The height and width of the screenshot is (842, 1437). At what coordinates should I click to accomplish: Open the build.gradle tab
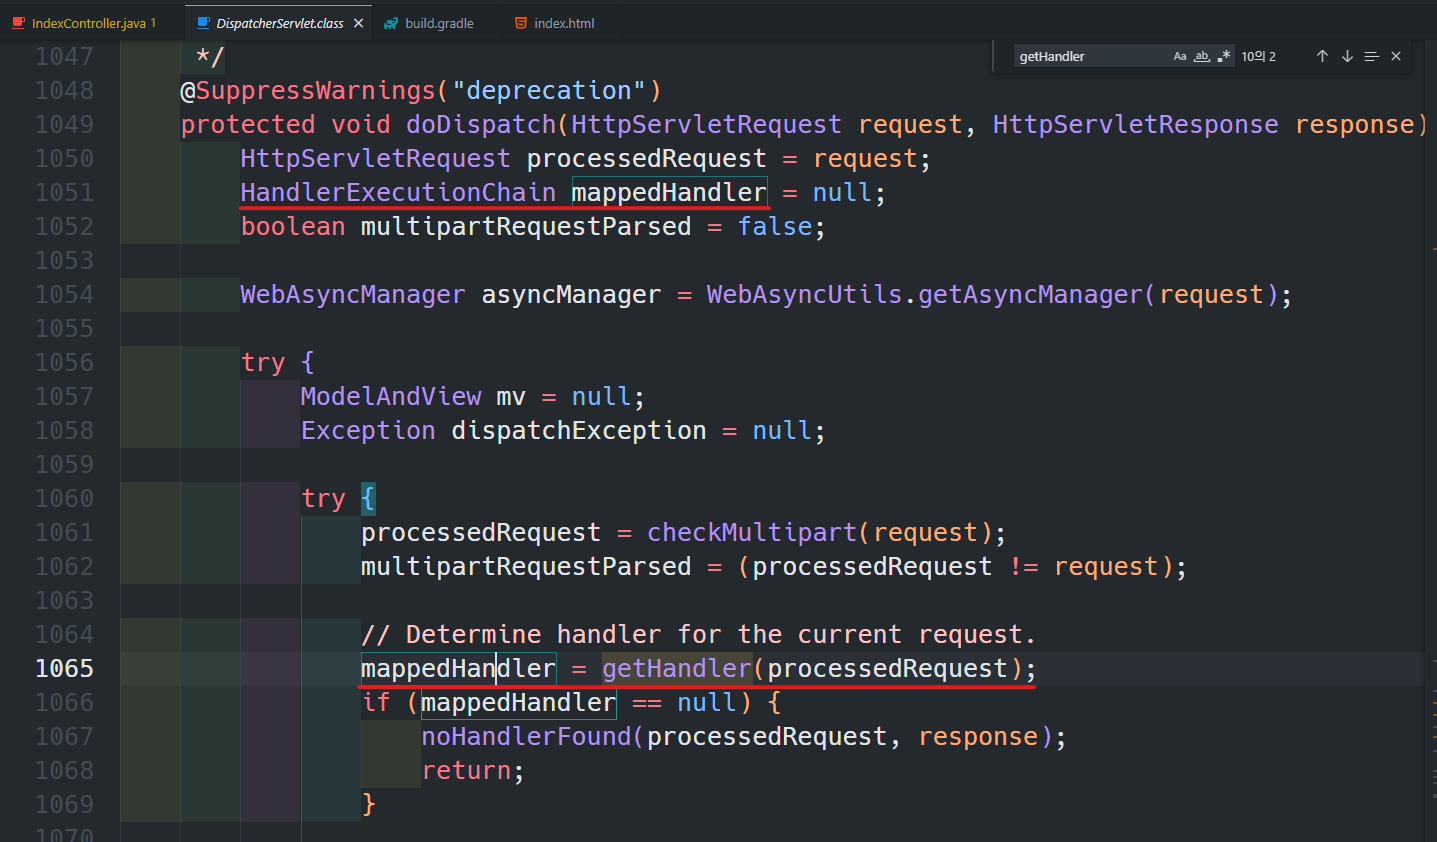(x=438, y=22)
